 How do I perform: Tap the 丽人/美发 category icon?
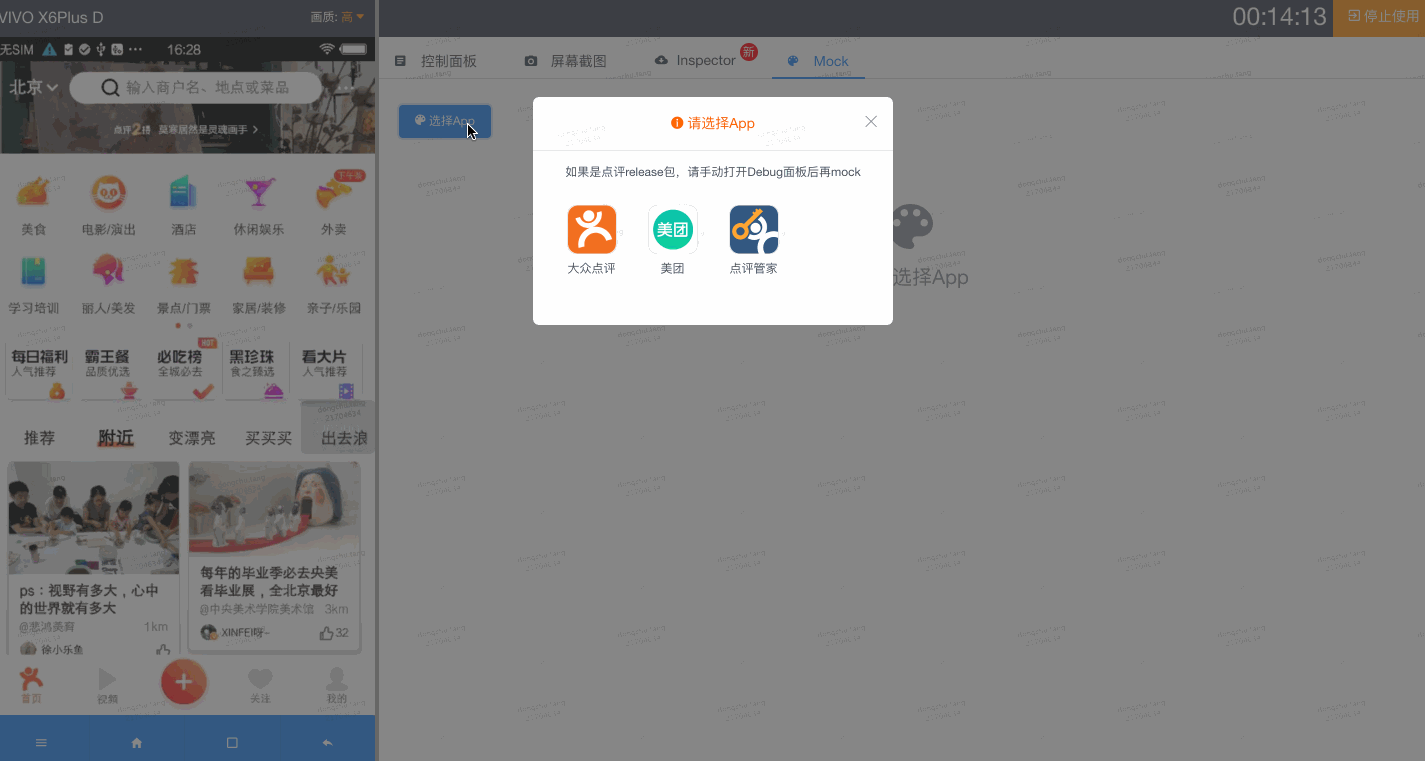(109, 271)
